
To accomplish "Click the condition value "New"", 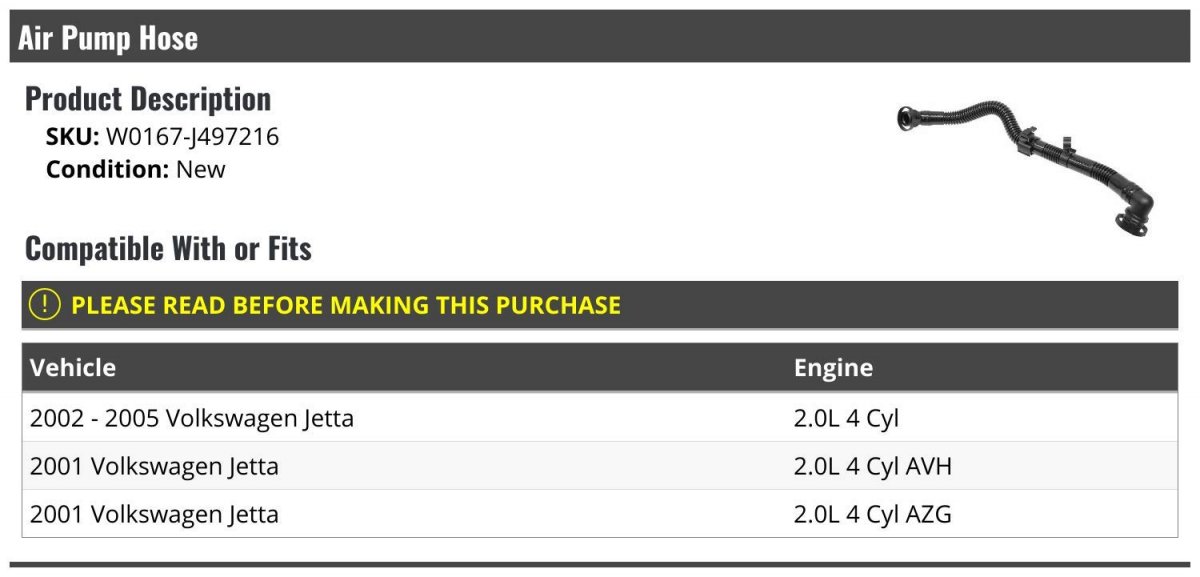I will tap(201, 169).
